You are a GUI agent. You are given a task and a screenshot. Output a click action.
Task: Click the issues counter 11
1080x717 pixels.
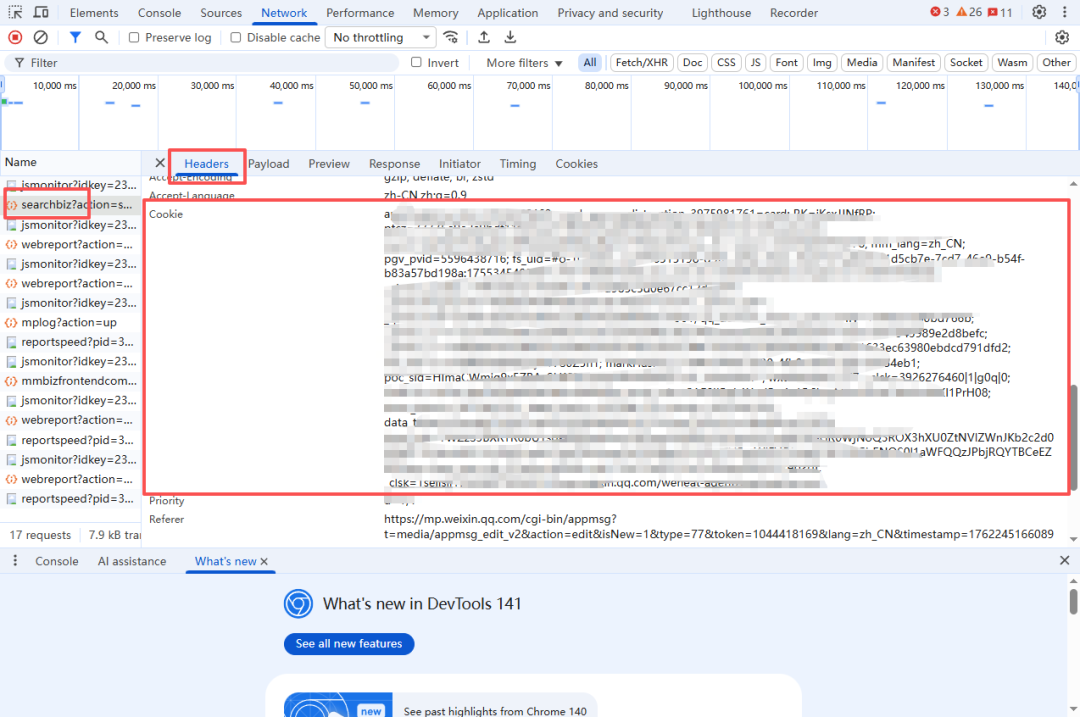(1000, 12)
